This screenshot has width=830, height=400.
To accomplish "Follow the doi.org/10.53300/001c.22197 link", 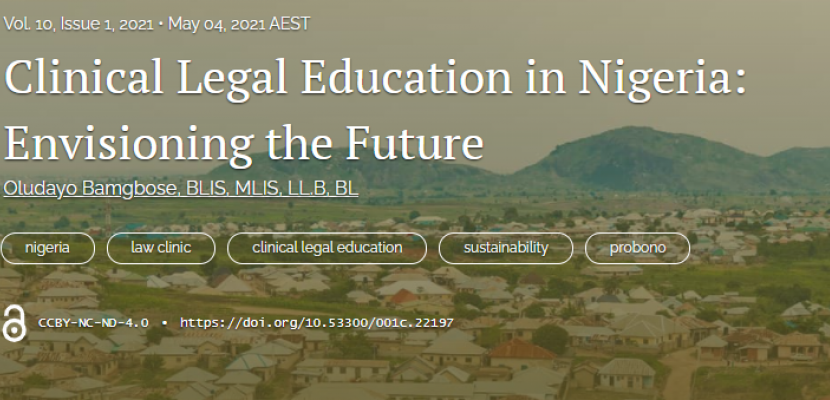I will pos(317,323).
